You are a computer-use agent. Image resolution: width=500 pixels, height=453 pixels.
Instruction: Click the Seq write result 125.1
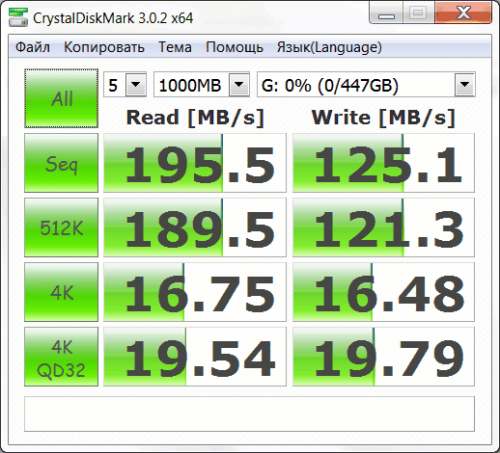click(383, 163)
